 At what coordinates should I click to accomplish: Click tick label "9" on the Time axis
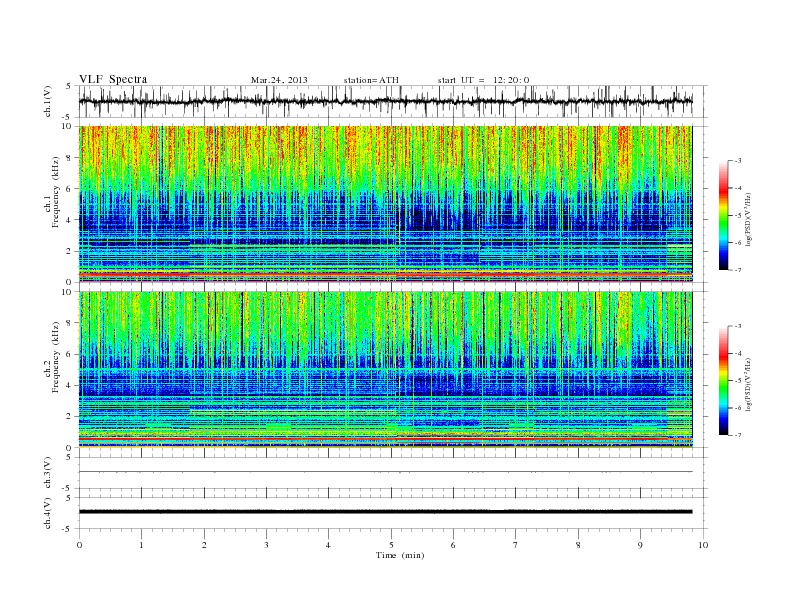640,545
